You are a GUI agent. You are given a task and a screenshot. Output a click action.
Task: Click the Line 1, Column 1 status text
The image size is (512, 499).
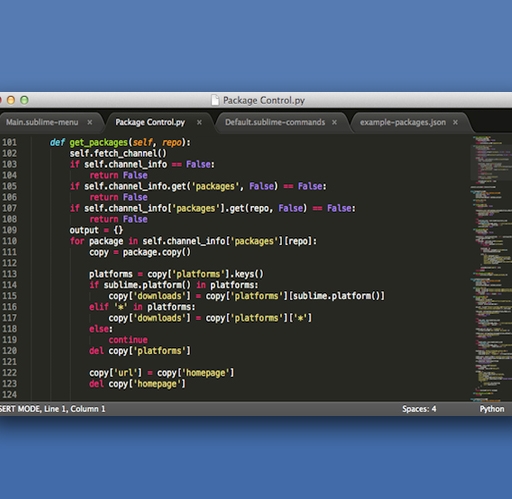pyautogui.click(x=75, y=409)
